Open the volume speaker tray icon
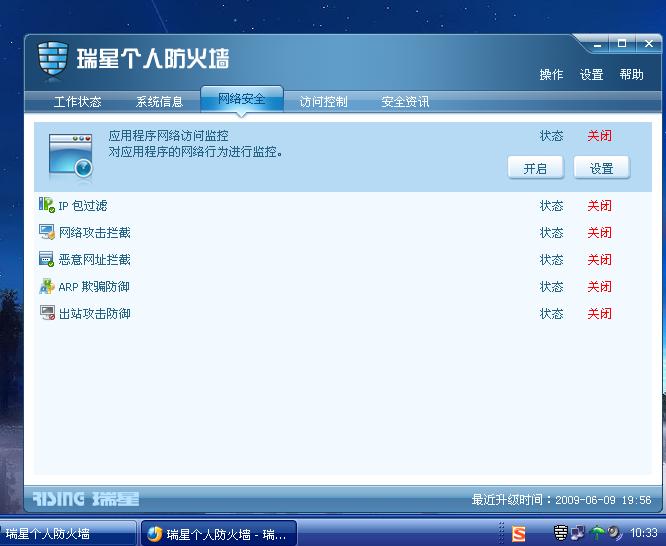 (x=614, y=532)
